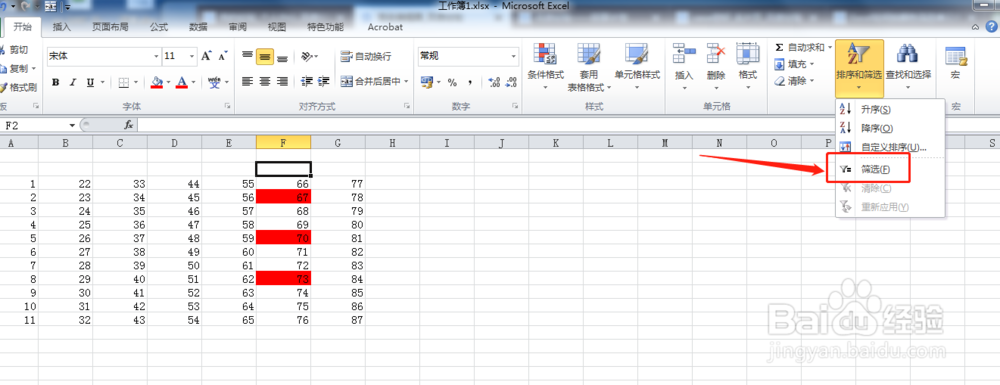Toggle Bold formatting

click(x=55, y=82)
